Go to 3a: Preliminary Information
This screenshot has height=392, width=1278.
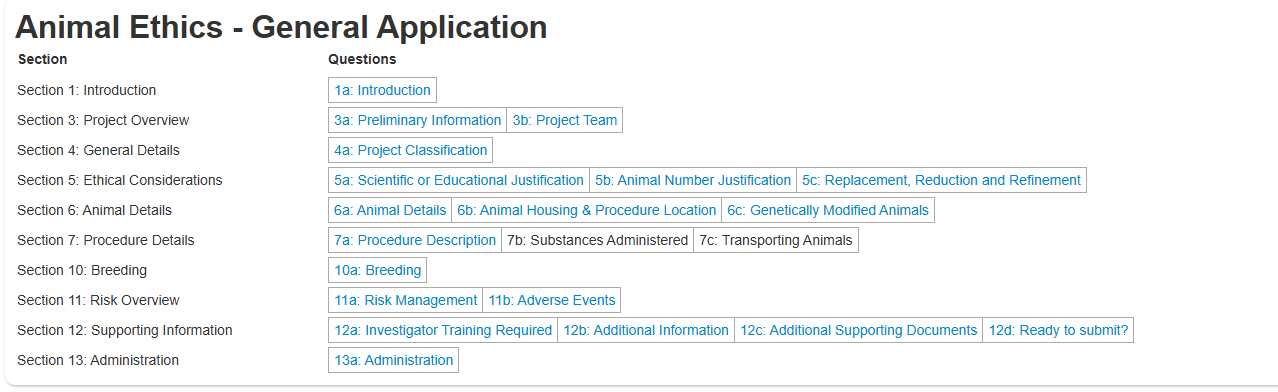[x=417, y=120]
